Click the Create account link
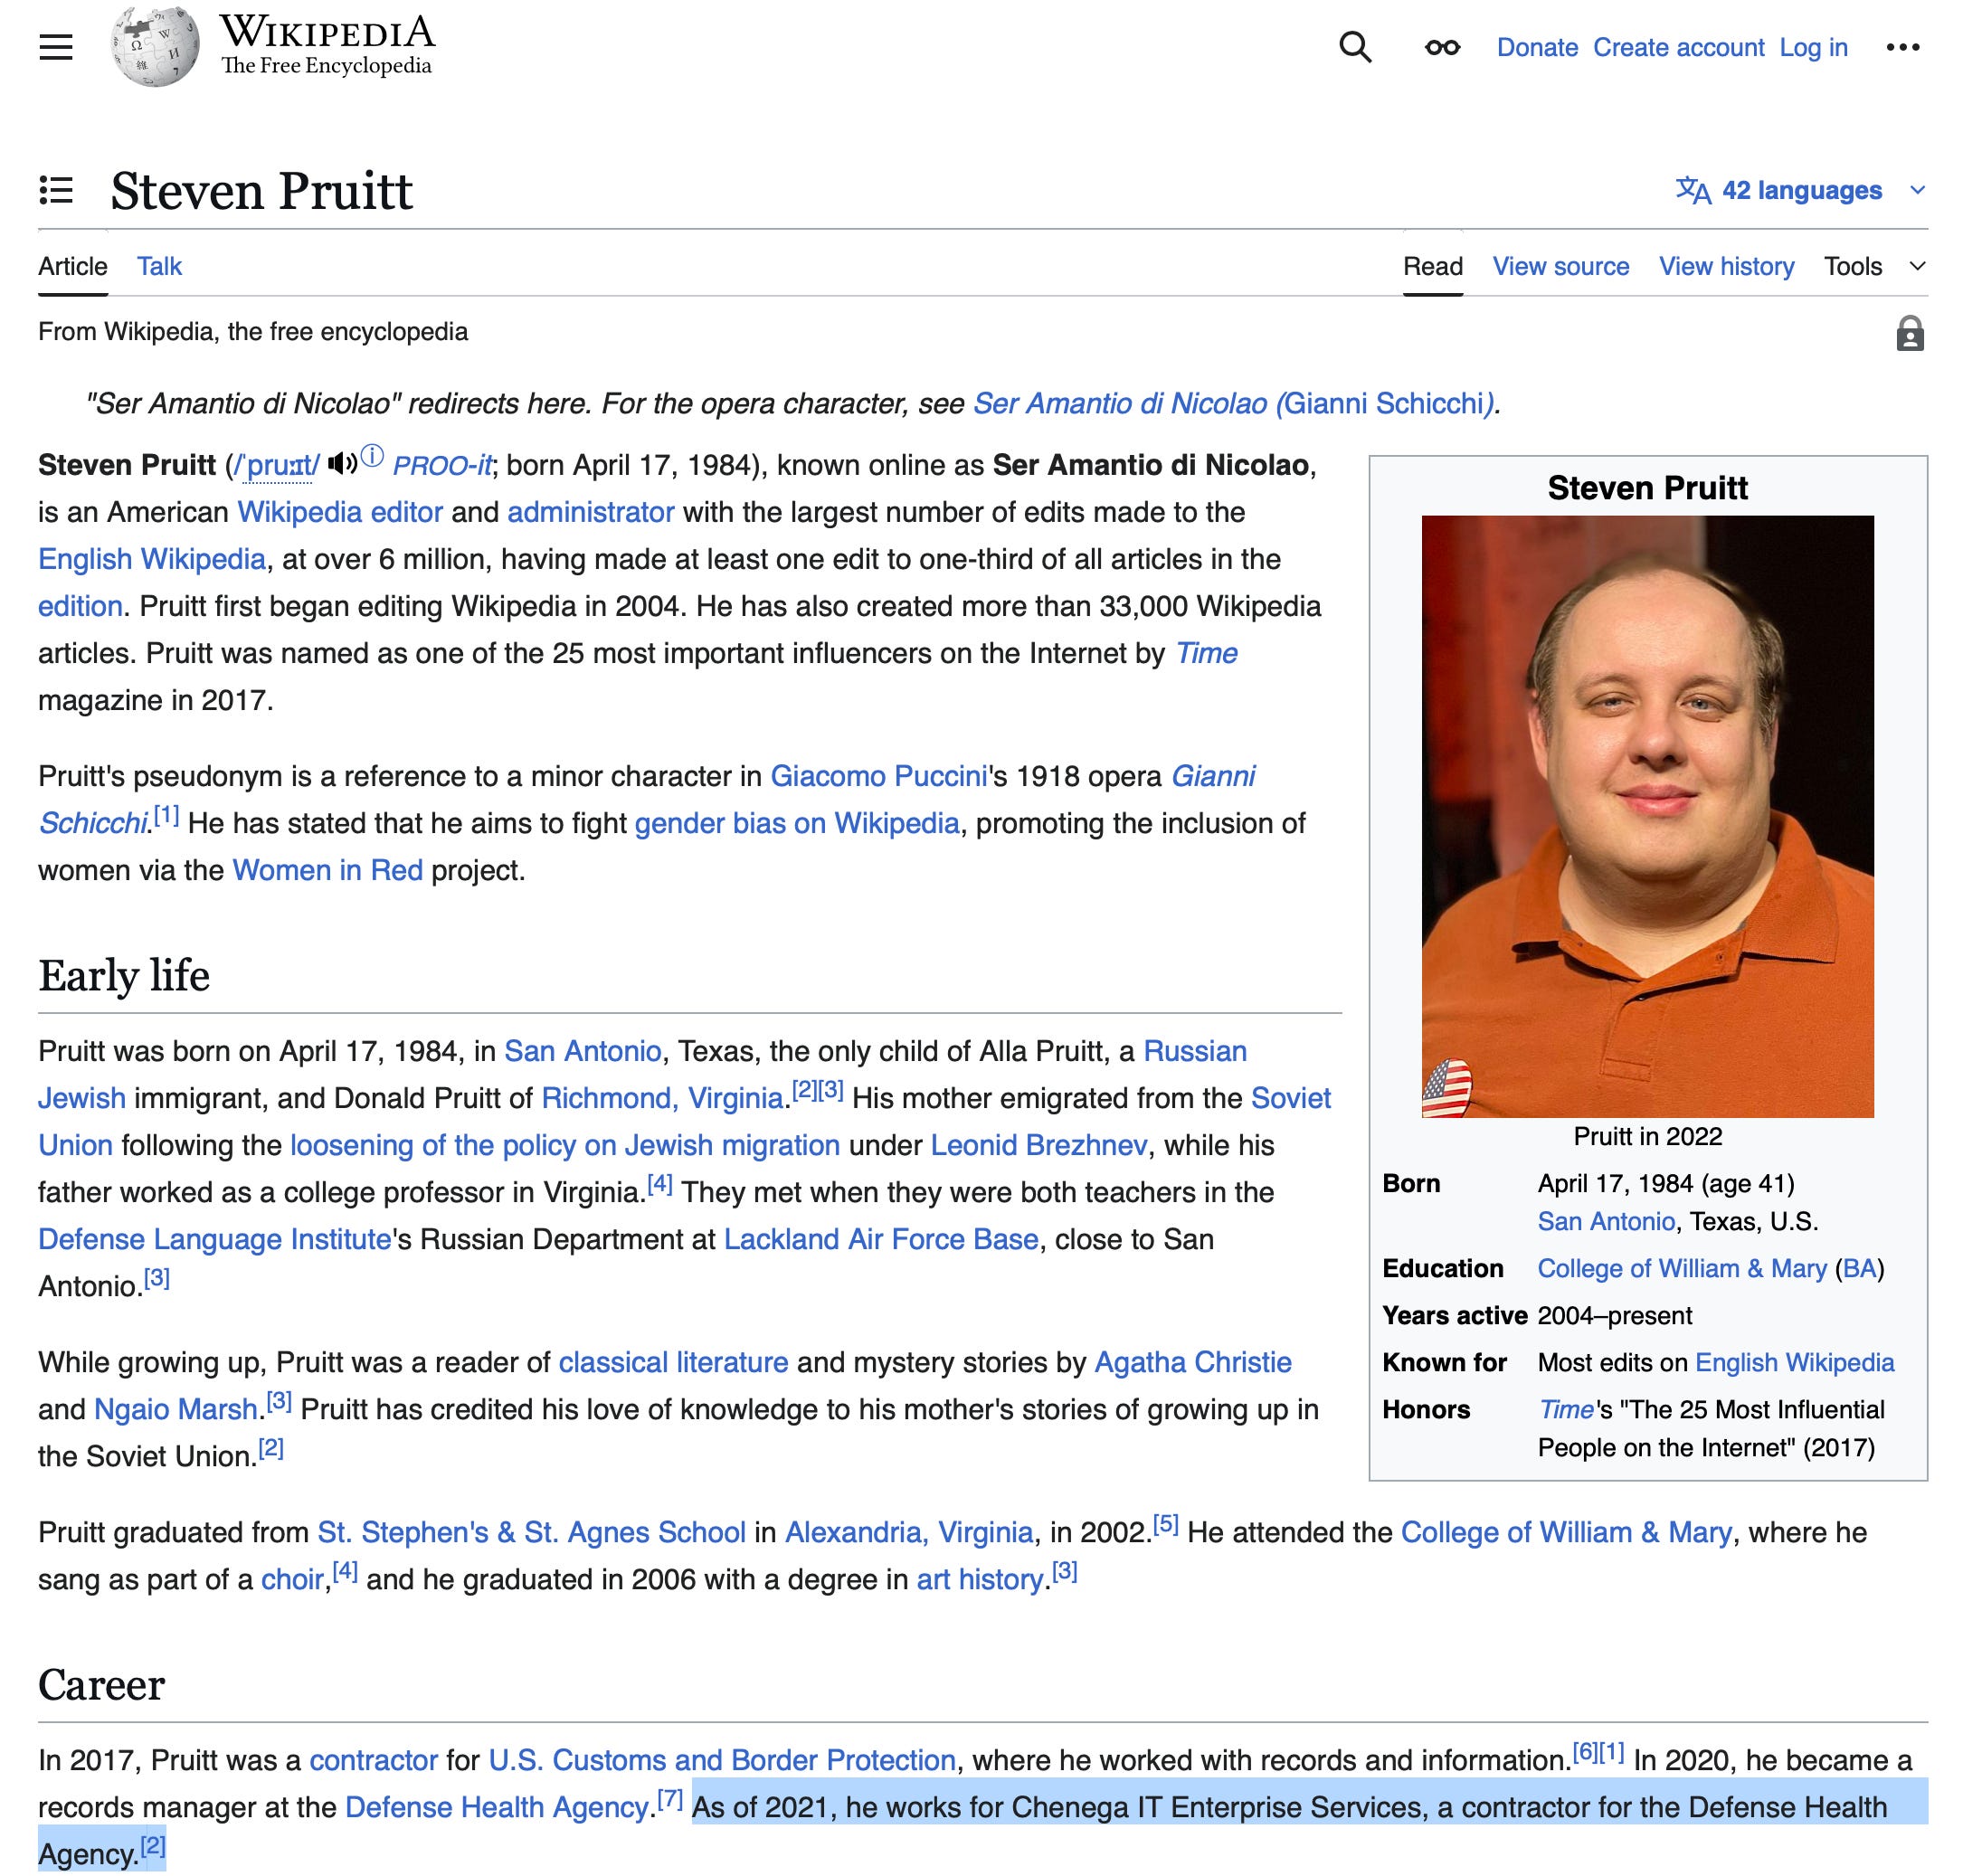Screen dimensions: 1963x1876 pos(1677,47)
